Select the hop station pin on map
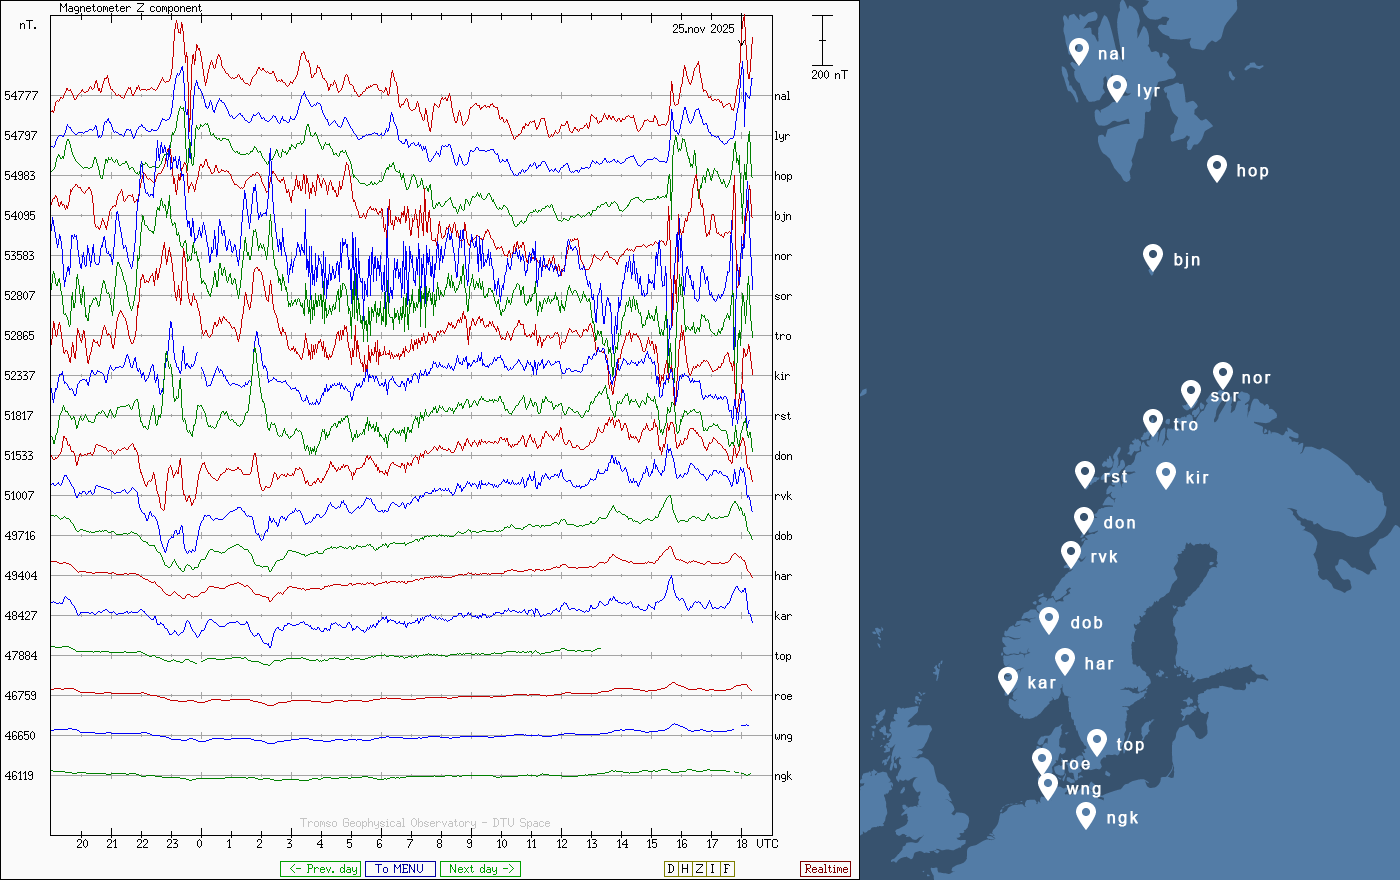This screenshot has width=1400, height=880. 1217,169
